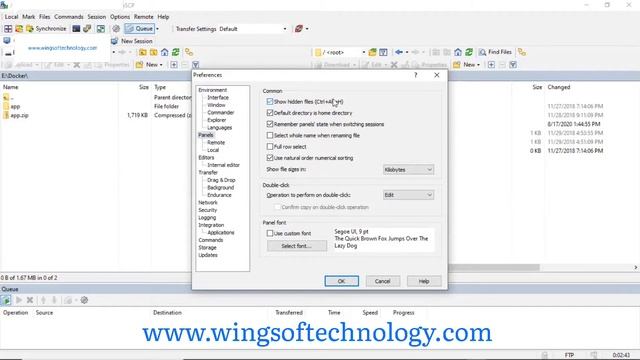
Task: Click the New Session icon
Action: [x=115, y=41]
